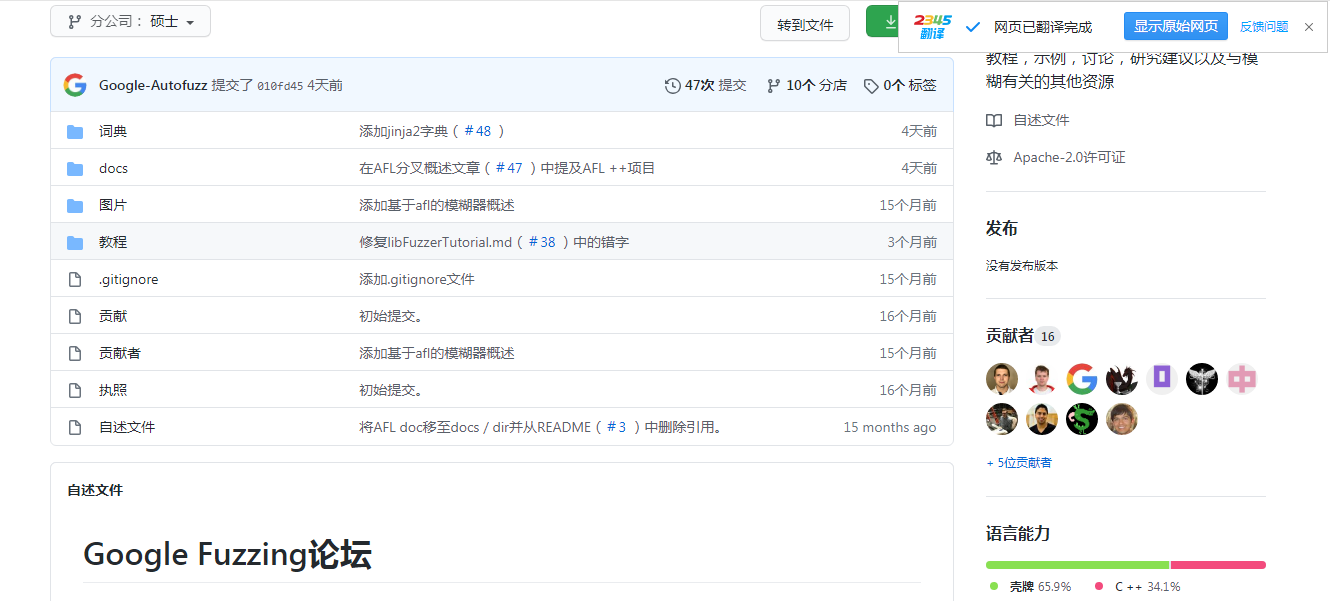1330x601 pixels.
Task: Open the Google-Autofuzz author link
Action: pos(153,85)
